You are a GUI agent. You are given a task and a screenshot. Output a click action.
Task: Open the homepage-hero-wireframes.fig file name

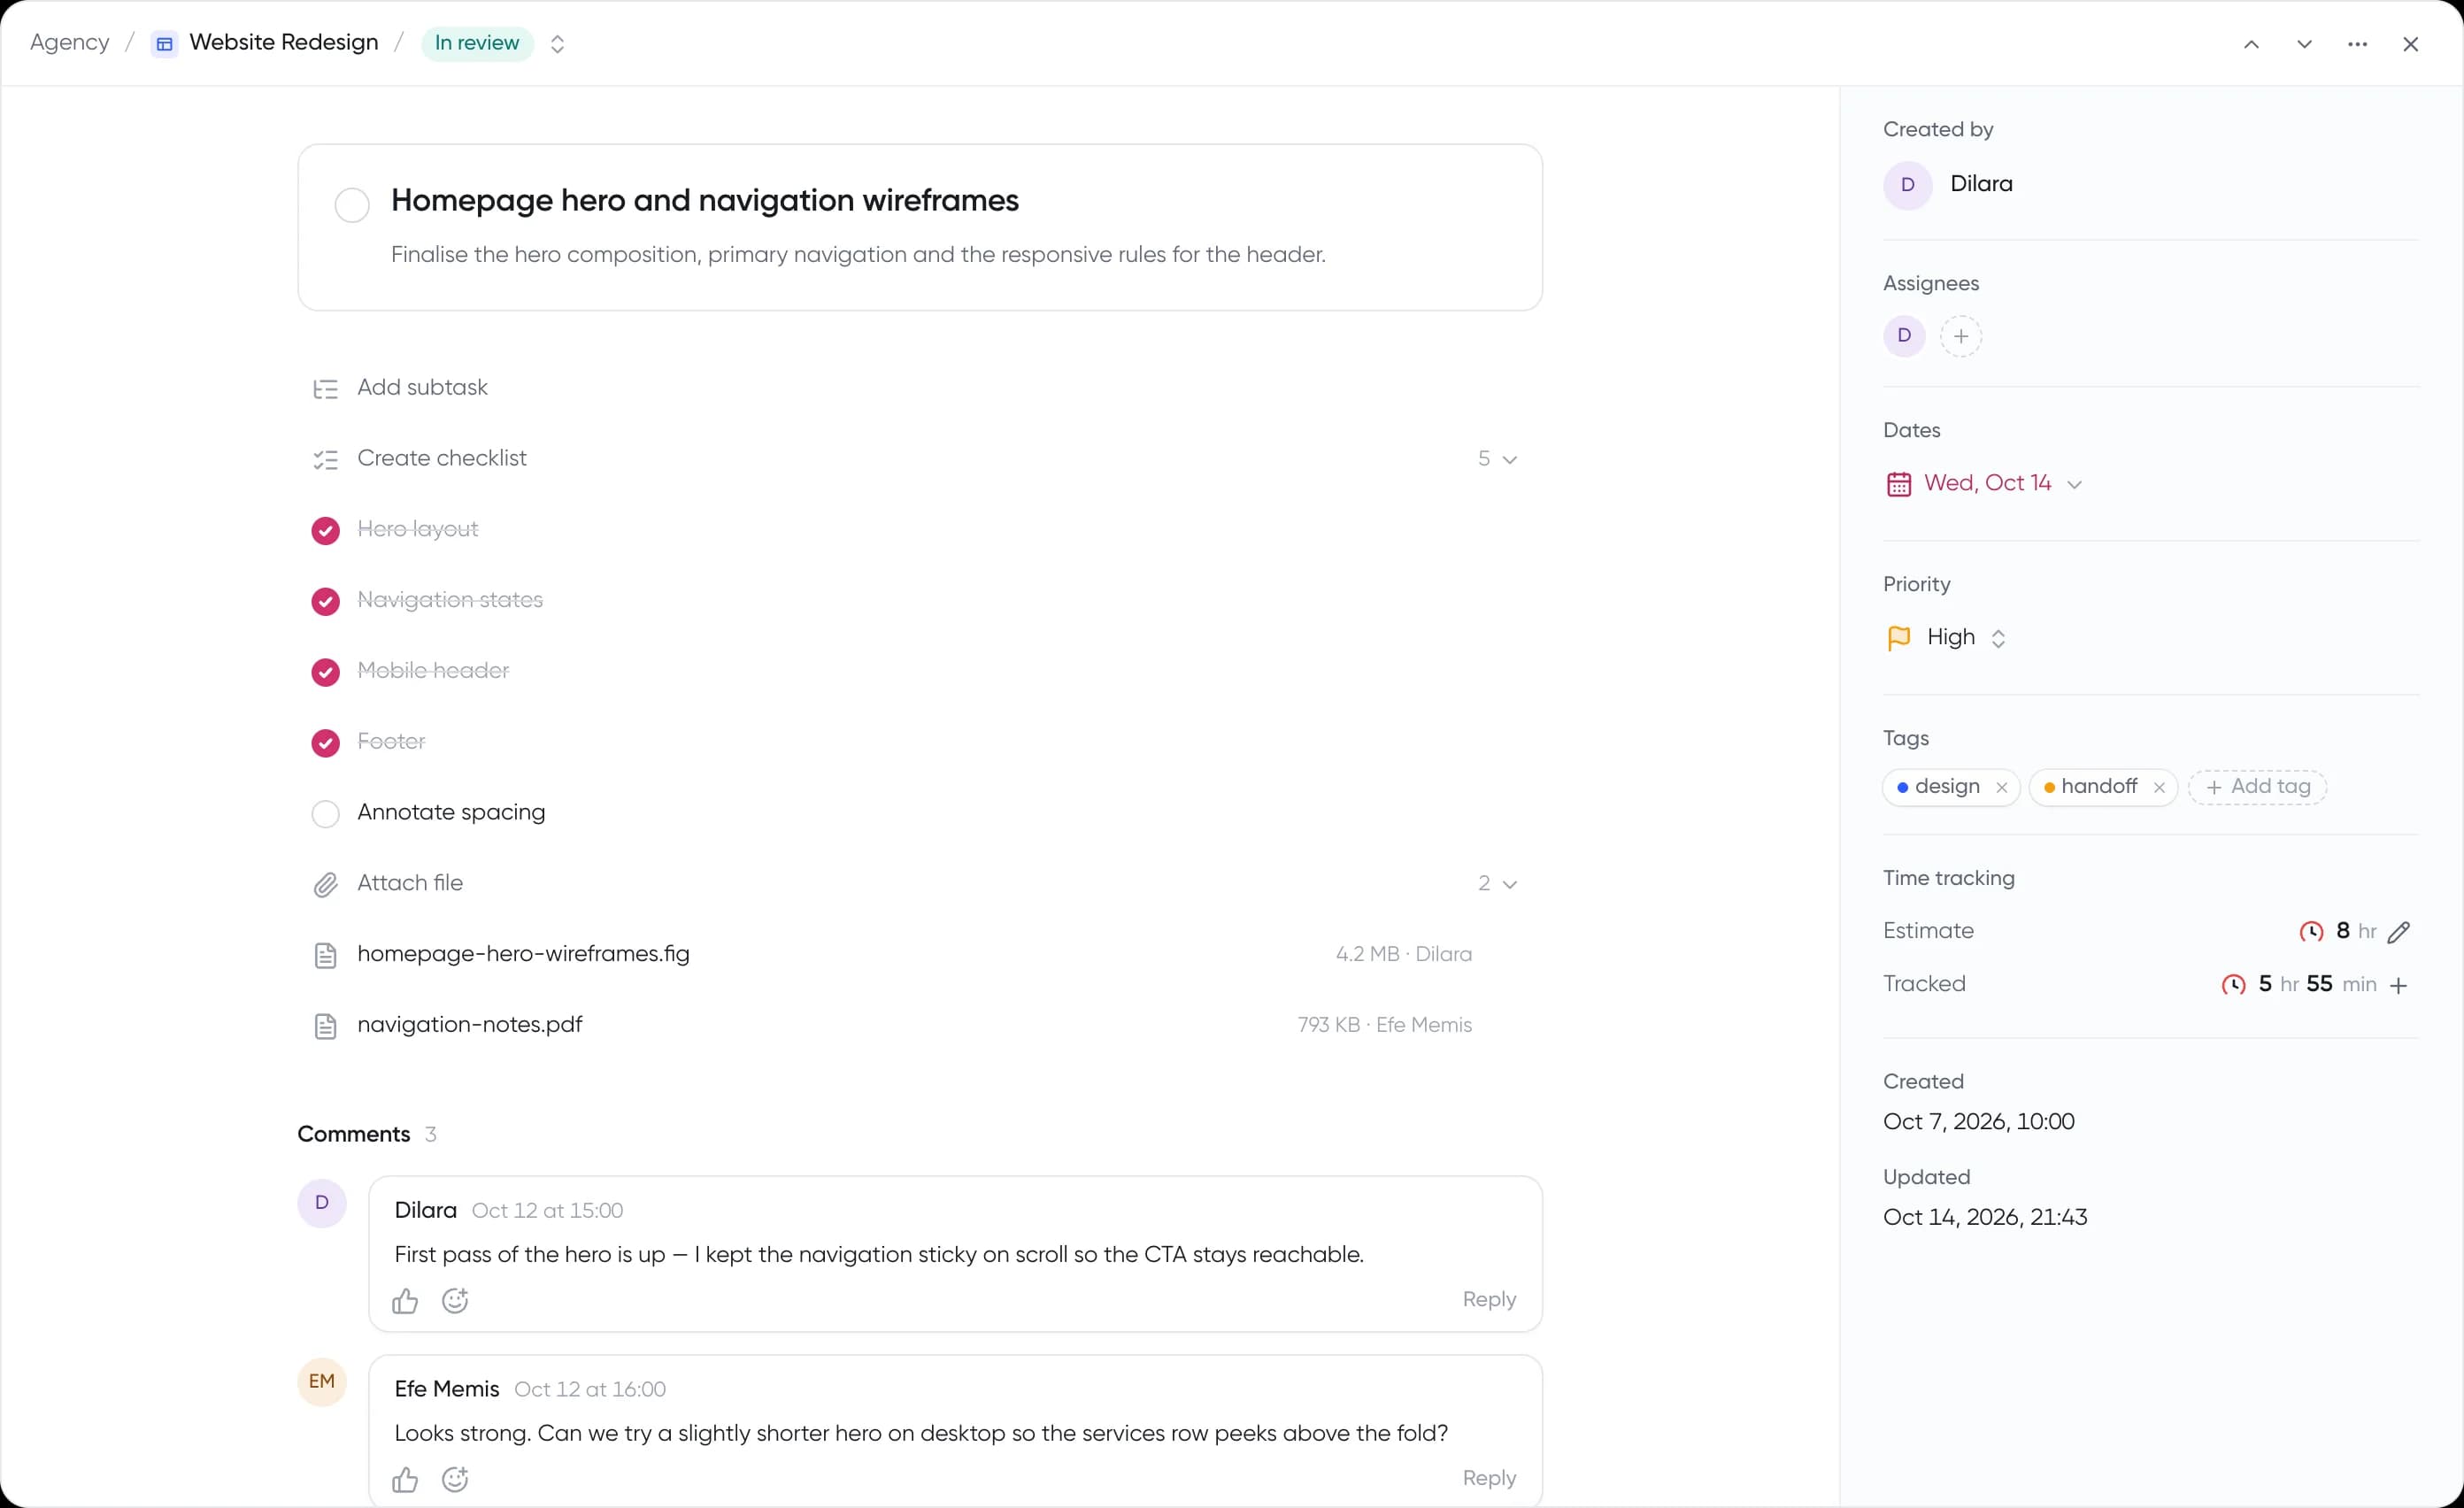523,954
